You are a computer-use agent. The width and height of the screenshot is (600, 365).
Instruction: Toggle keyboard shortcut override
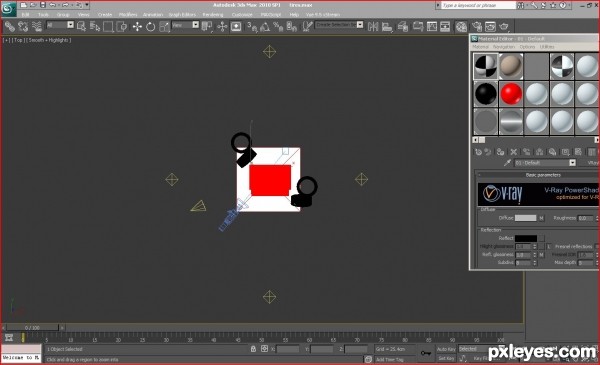(x=236, y=26)
